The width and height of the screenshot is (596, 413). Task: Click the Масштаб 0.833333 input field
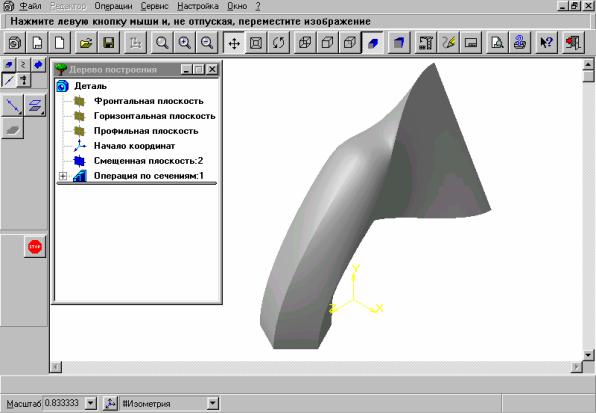pyautogui.click(x=63, y=403)
